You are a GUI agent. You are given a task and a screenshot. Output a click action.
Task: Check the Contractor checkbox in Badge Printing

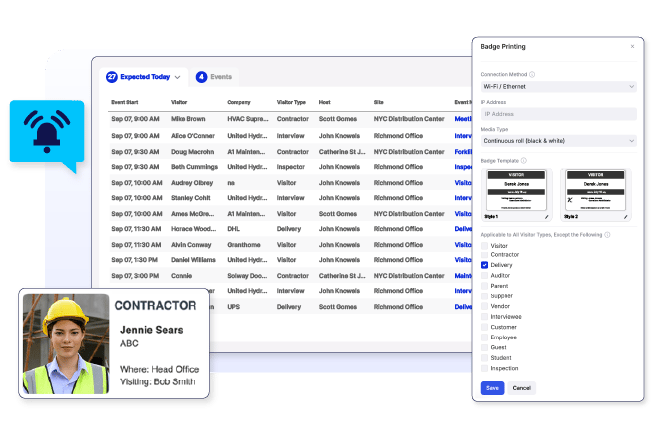[484, 255]
